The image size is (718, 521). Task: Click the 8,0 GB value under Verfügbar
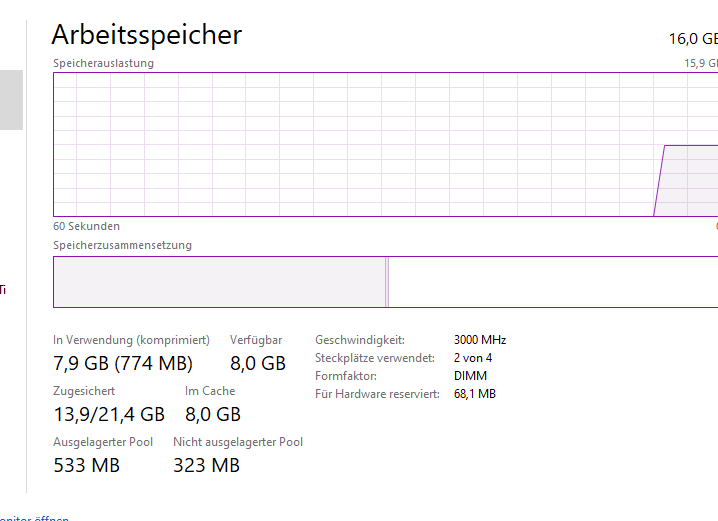pyautogui.click(x=258, y=363)
